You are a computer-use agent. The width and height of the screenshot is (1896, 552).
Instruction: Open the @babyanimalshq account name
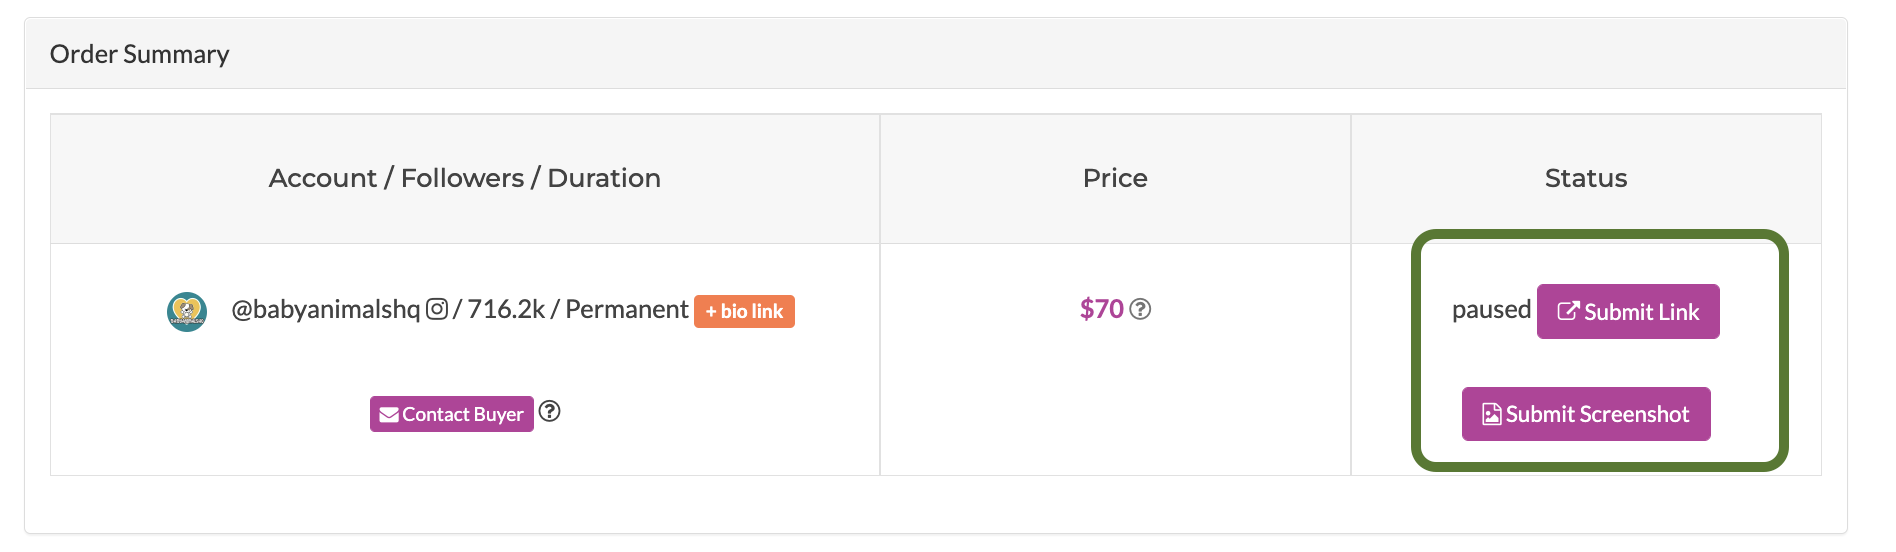326,309
